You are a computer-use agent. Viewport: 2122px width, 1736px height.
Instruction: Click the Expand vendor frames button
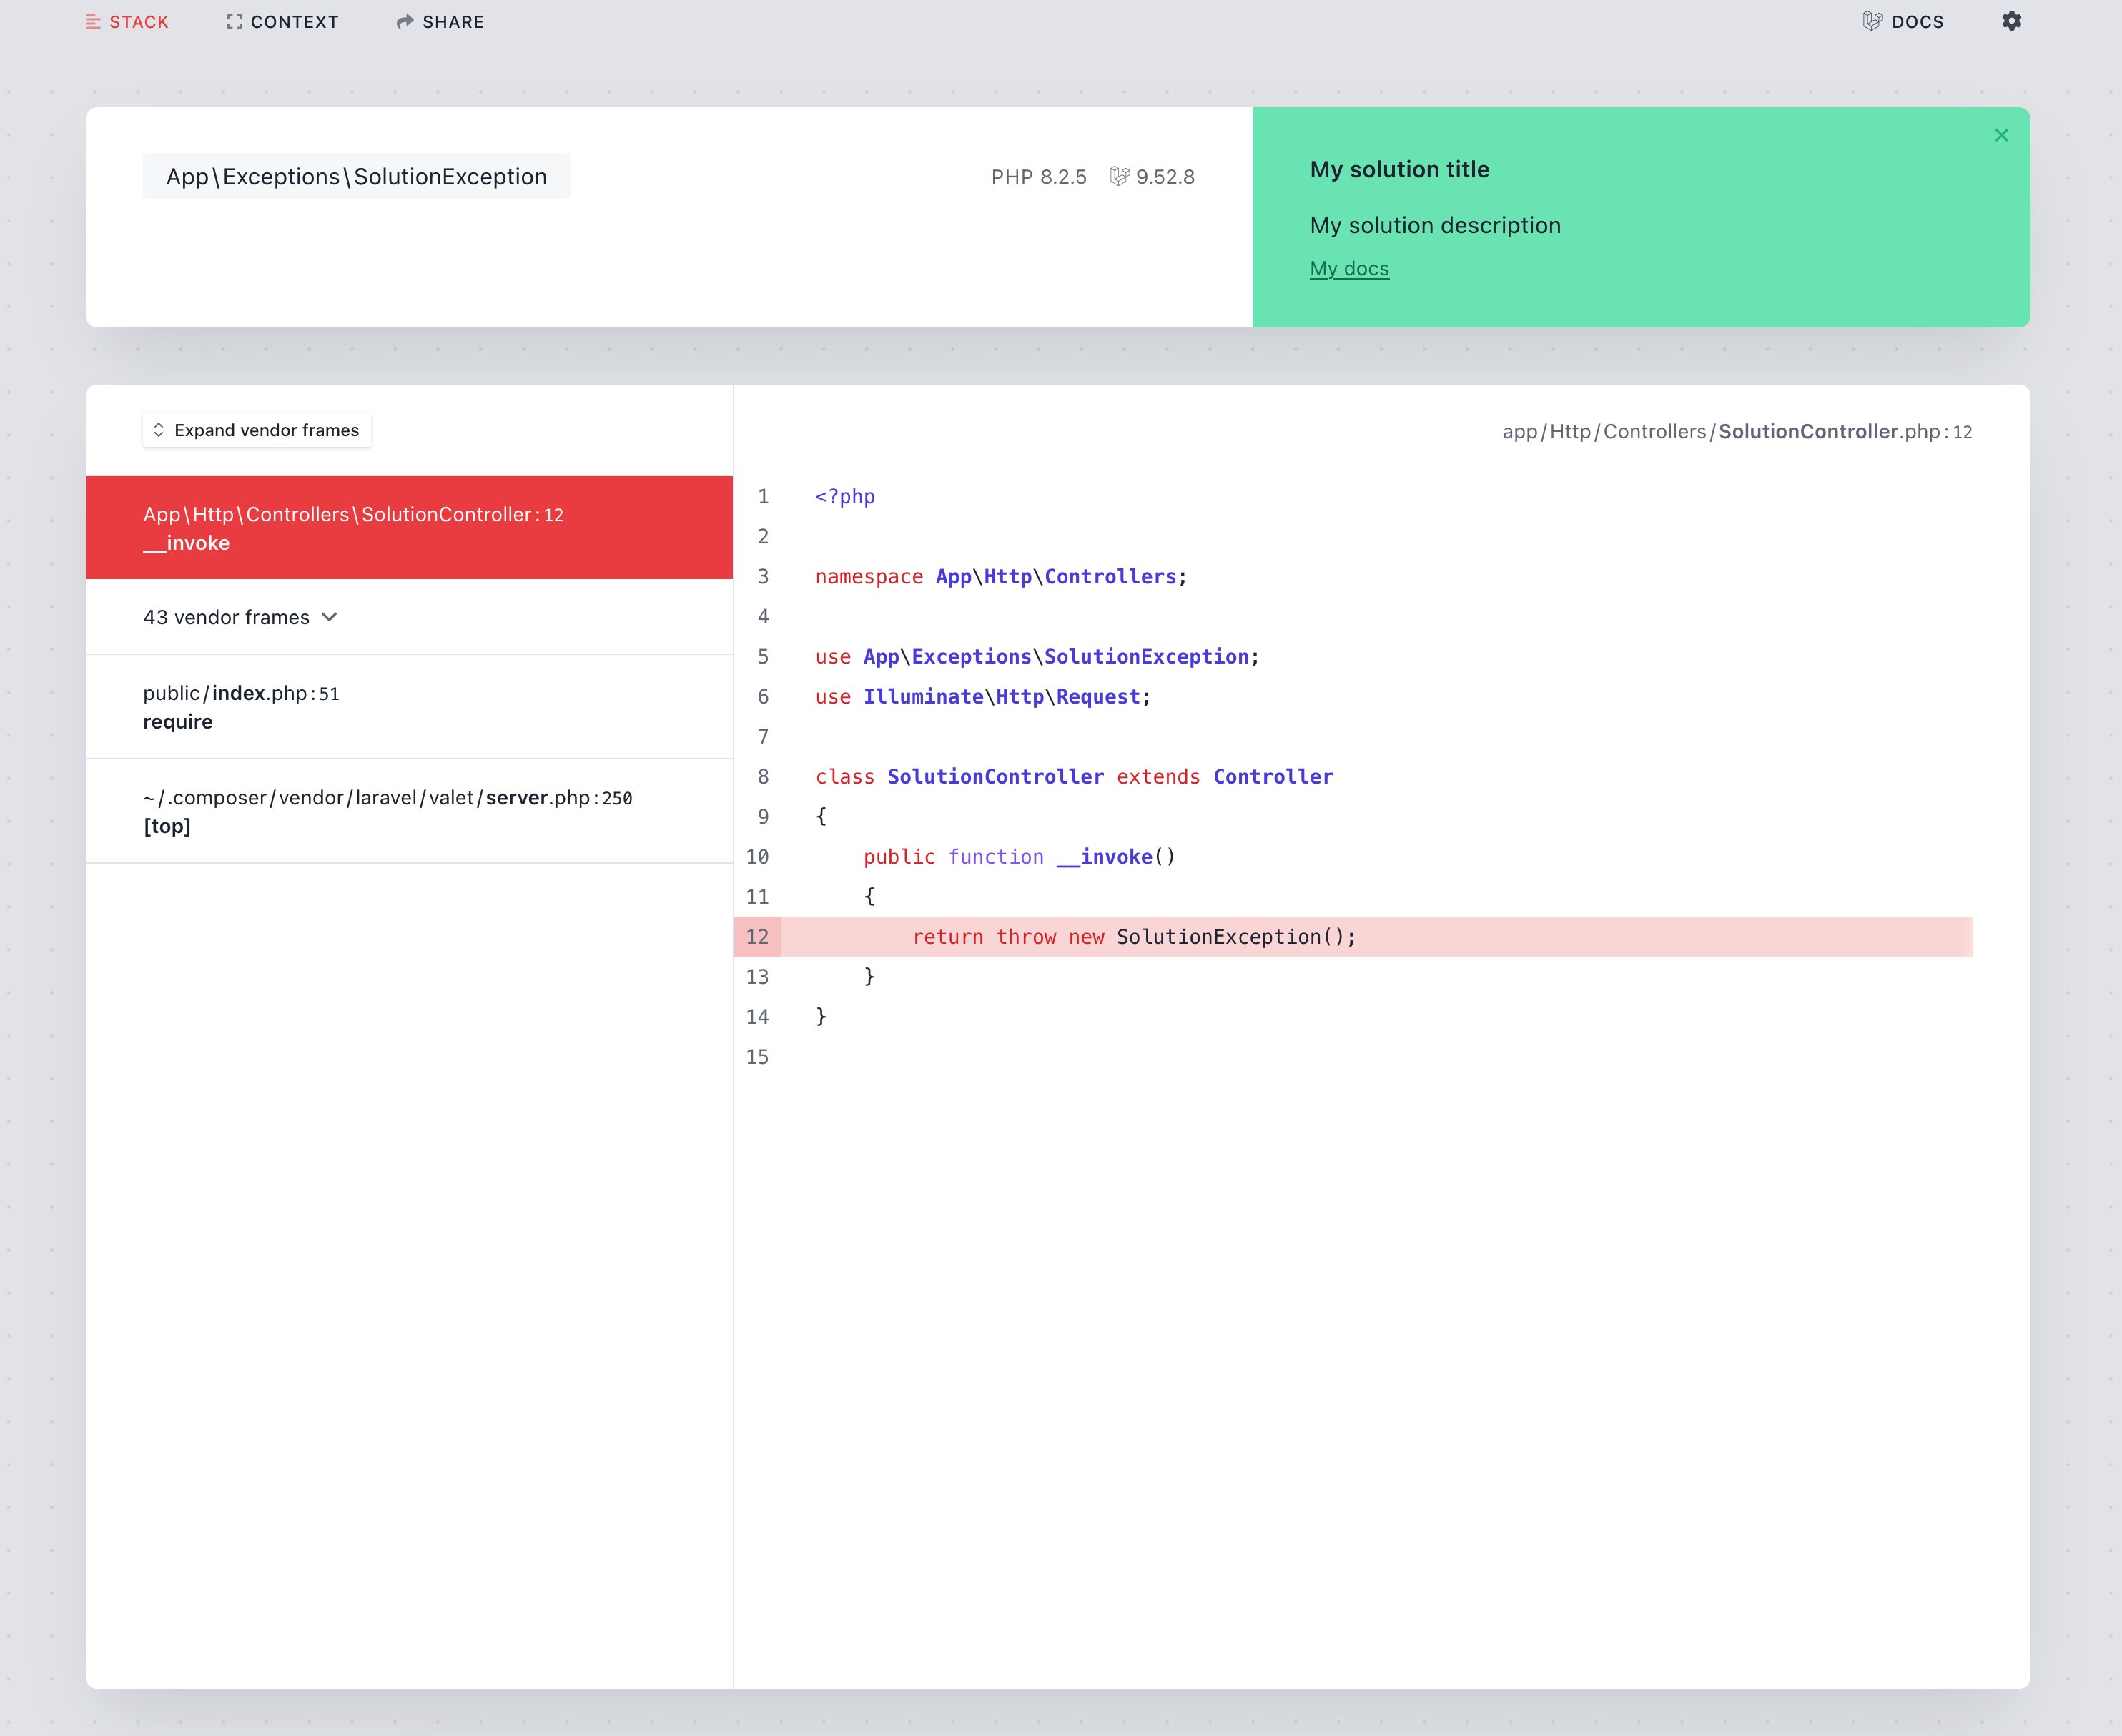pos(256,430)
